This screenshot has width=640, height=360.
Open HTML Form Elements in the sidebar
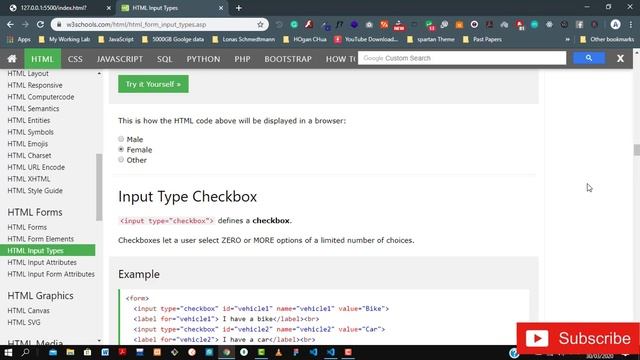40,239
